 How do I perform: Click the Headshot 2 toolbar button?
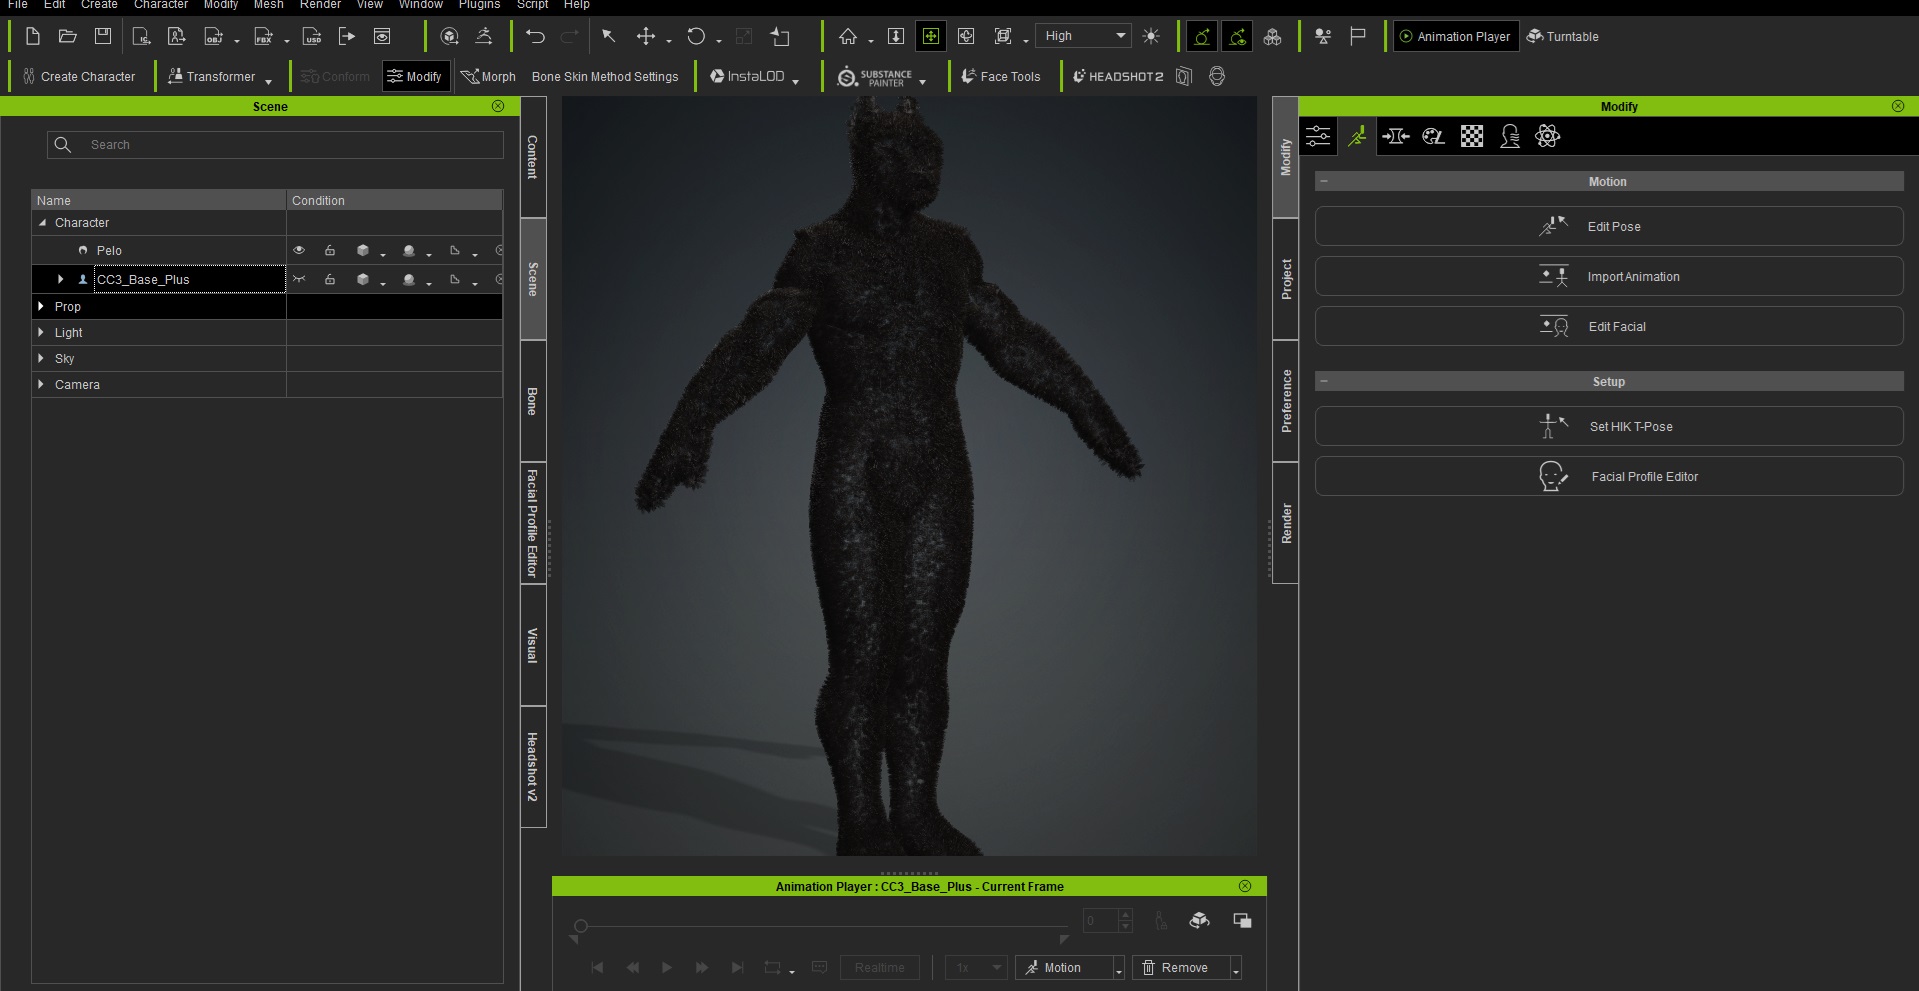pos(1118,77)
